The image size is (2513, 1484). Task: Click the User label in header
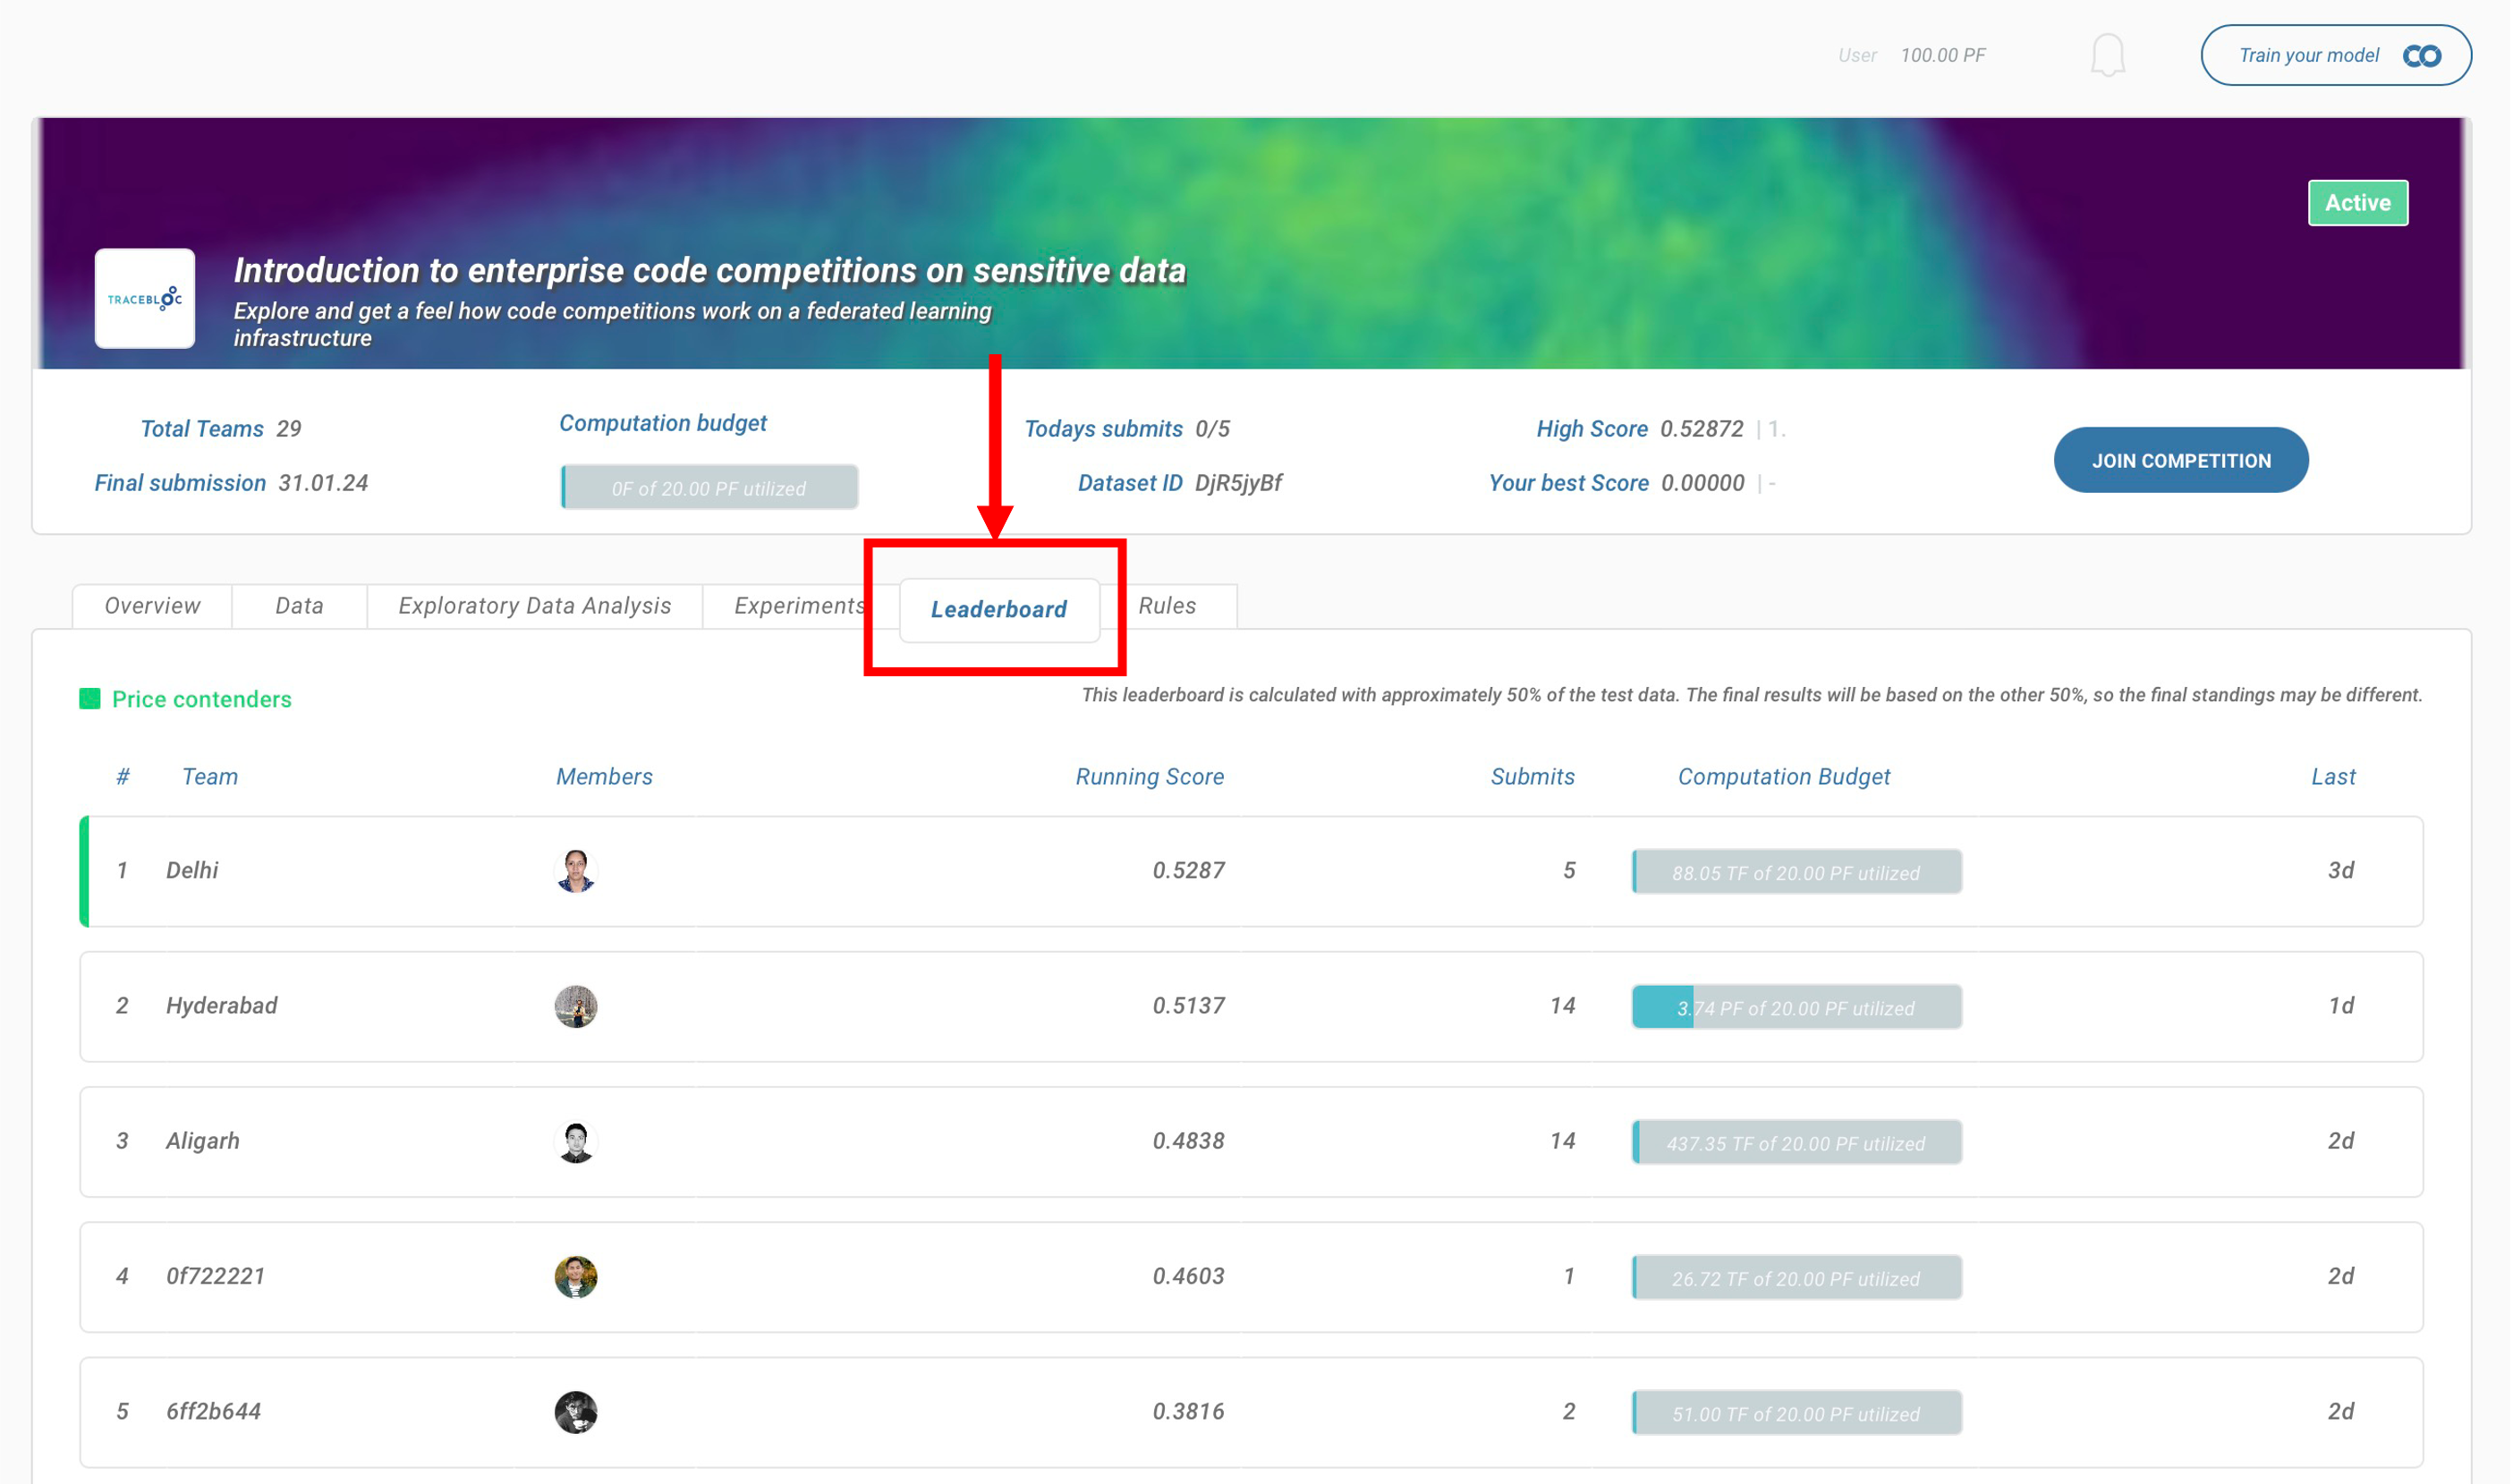1856,55
